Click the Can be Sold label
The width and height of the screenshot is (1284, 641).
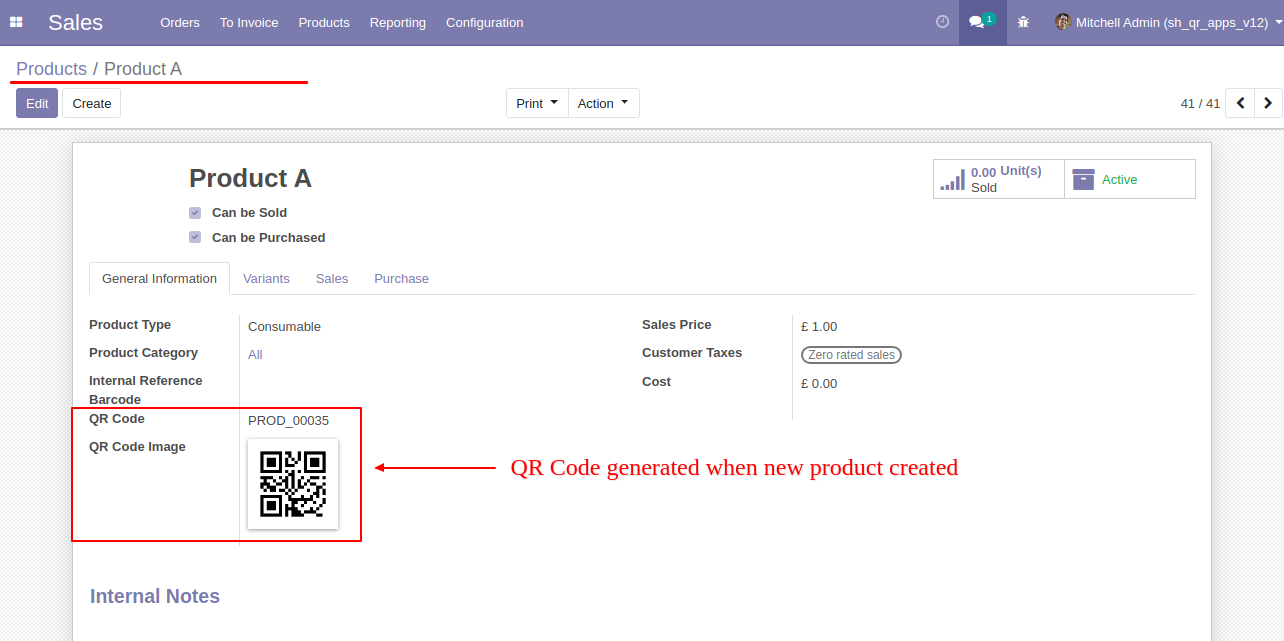pos(249,213)
